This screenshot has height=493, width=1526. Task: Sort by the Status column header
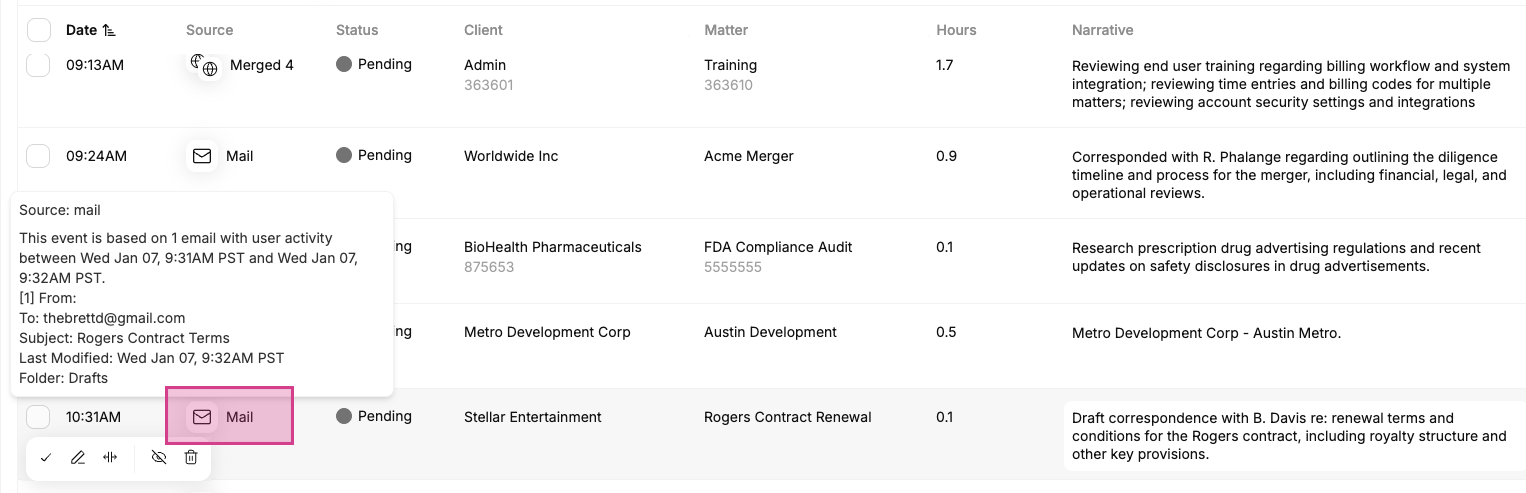tap(357, 30)
